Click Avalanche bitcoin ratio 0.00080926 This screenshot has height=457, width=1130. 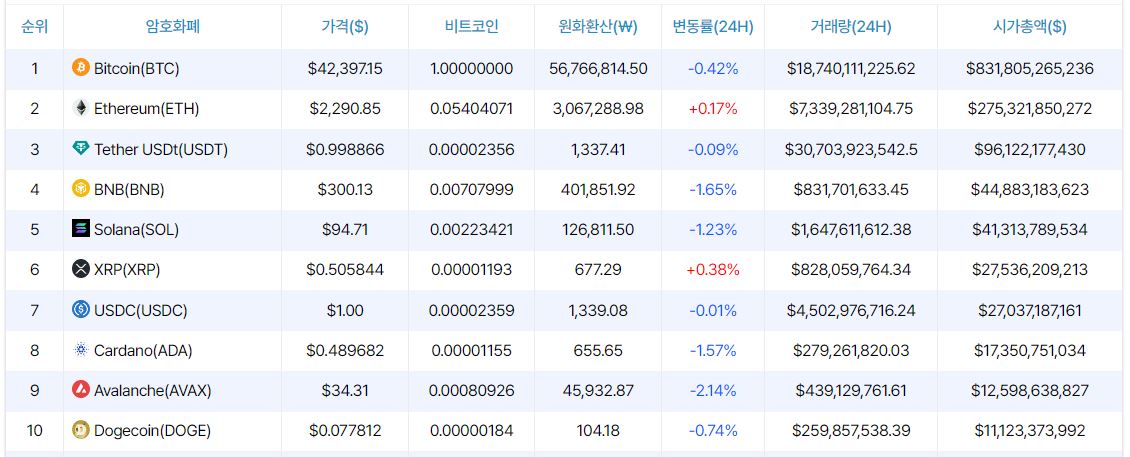(x=471, y=391)
